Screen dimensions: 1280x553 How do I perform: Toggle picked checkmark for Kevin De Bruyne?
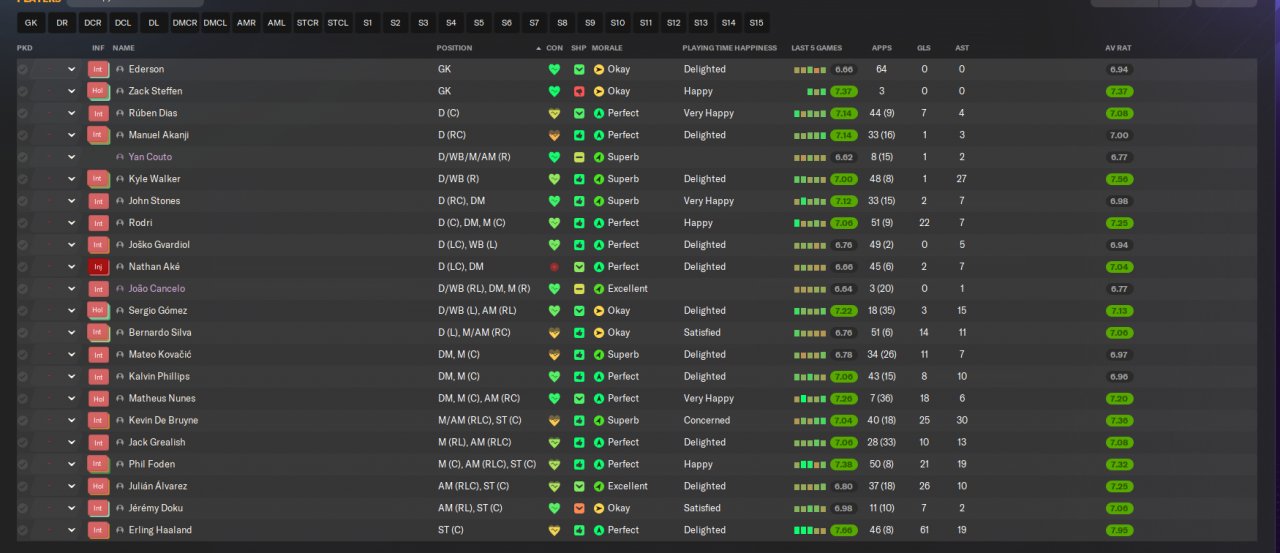click(23, 420)
